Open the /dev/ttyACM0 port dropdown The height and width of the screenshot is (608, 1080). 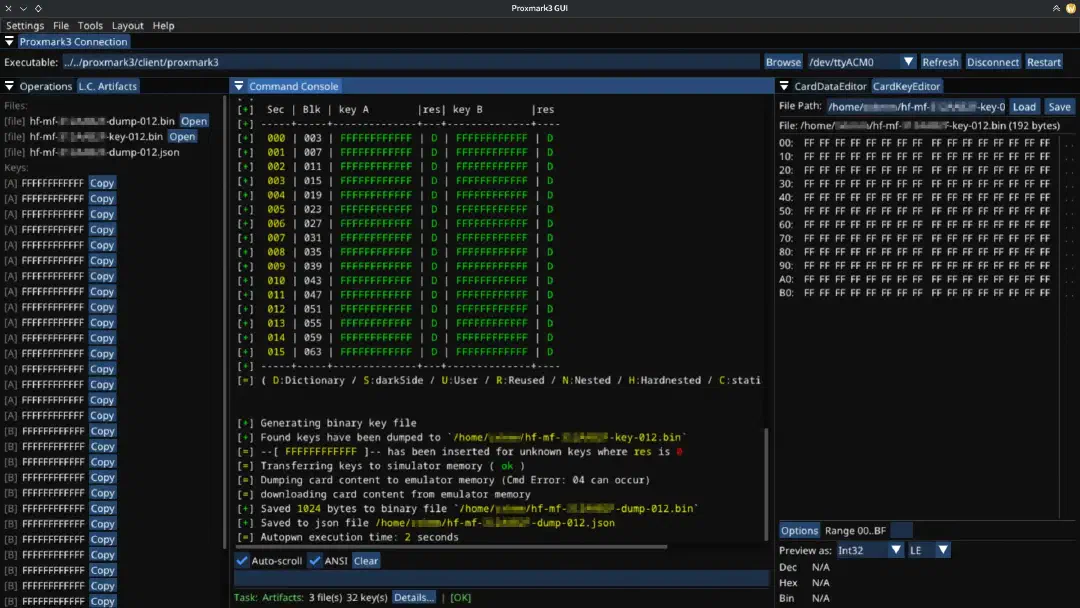[x=908, y=62]
